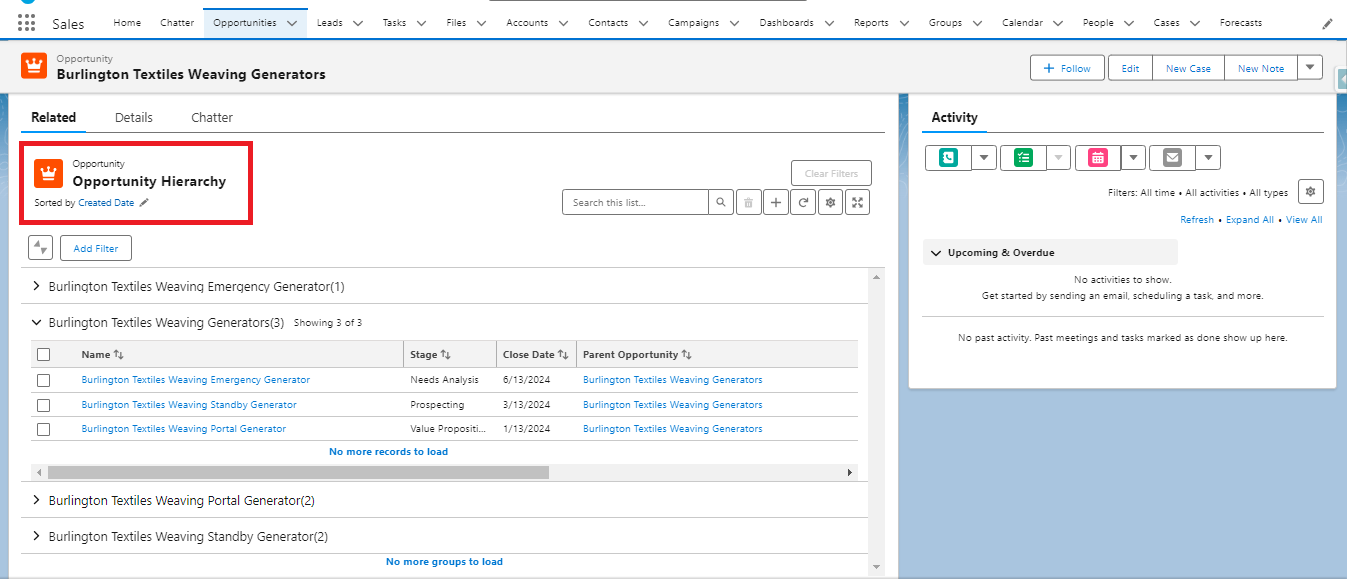Sort by Close Date column arrows icon
1347x579 pixels.
pos(563,355)
